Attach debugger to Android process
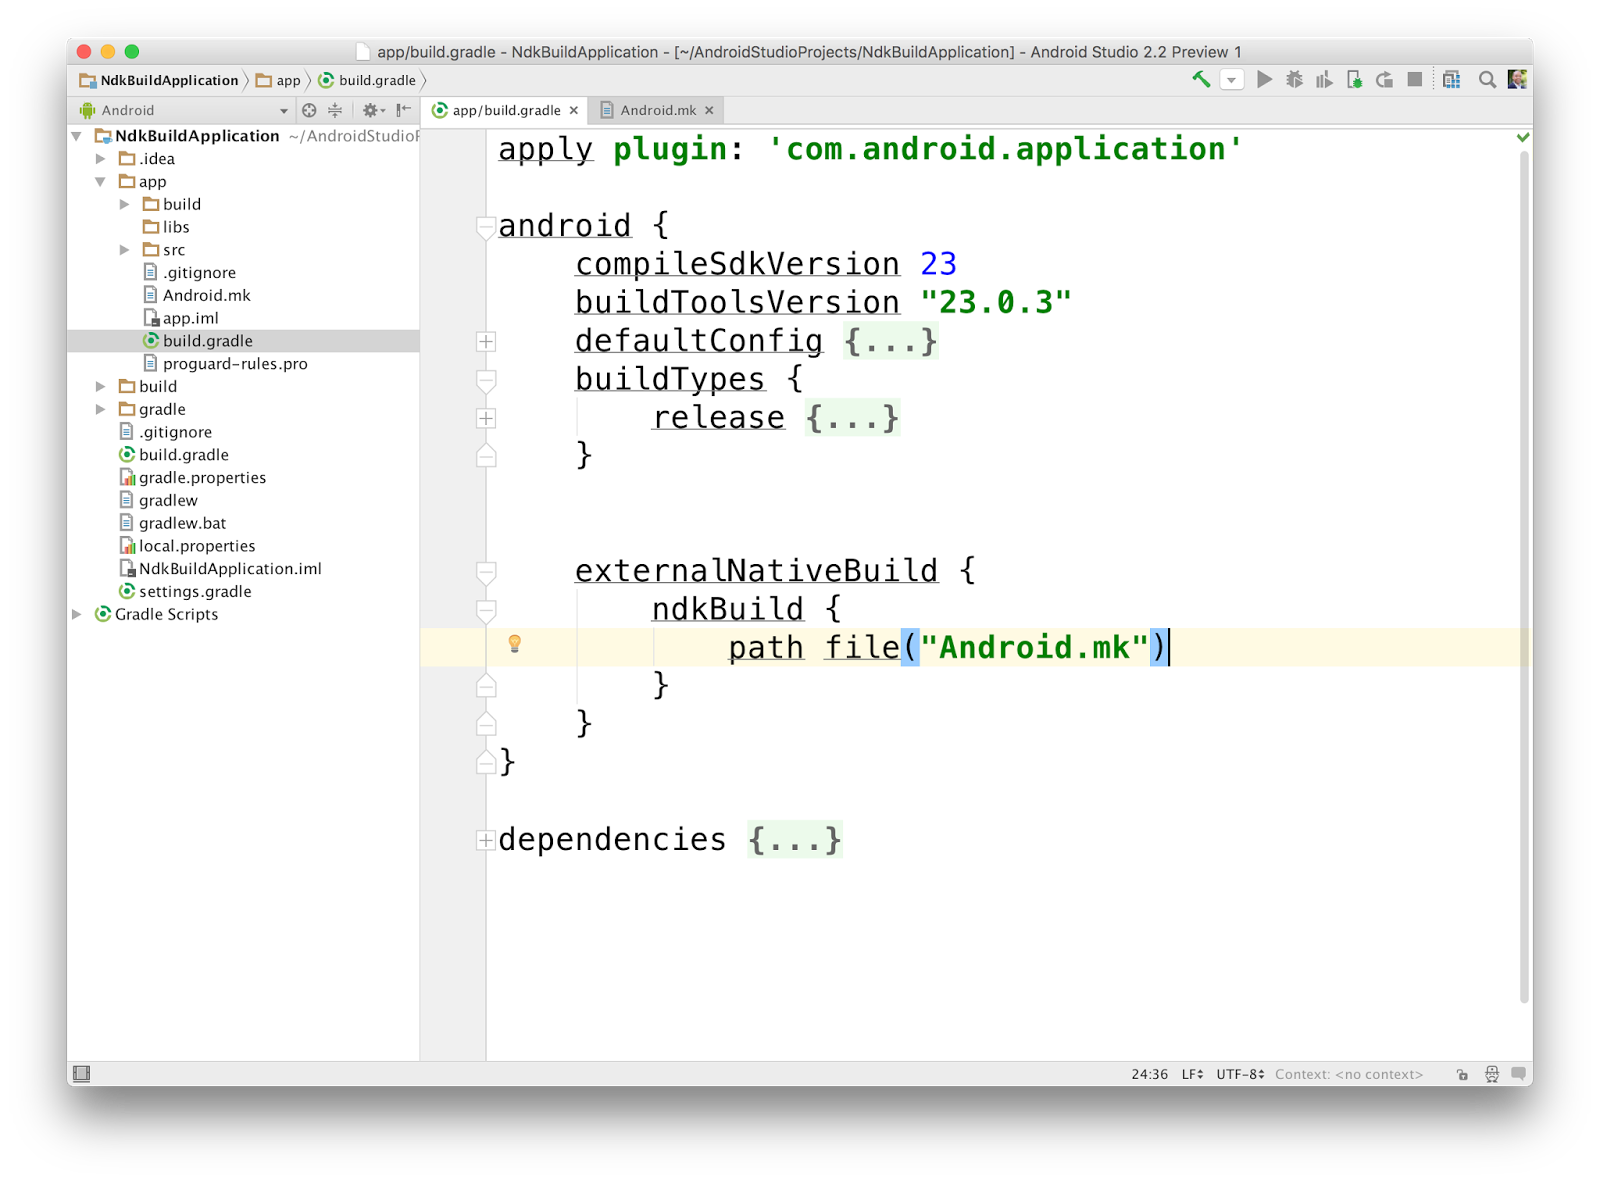 [1352, 78]
